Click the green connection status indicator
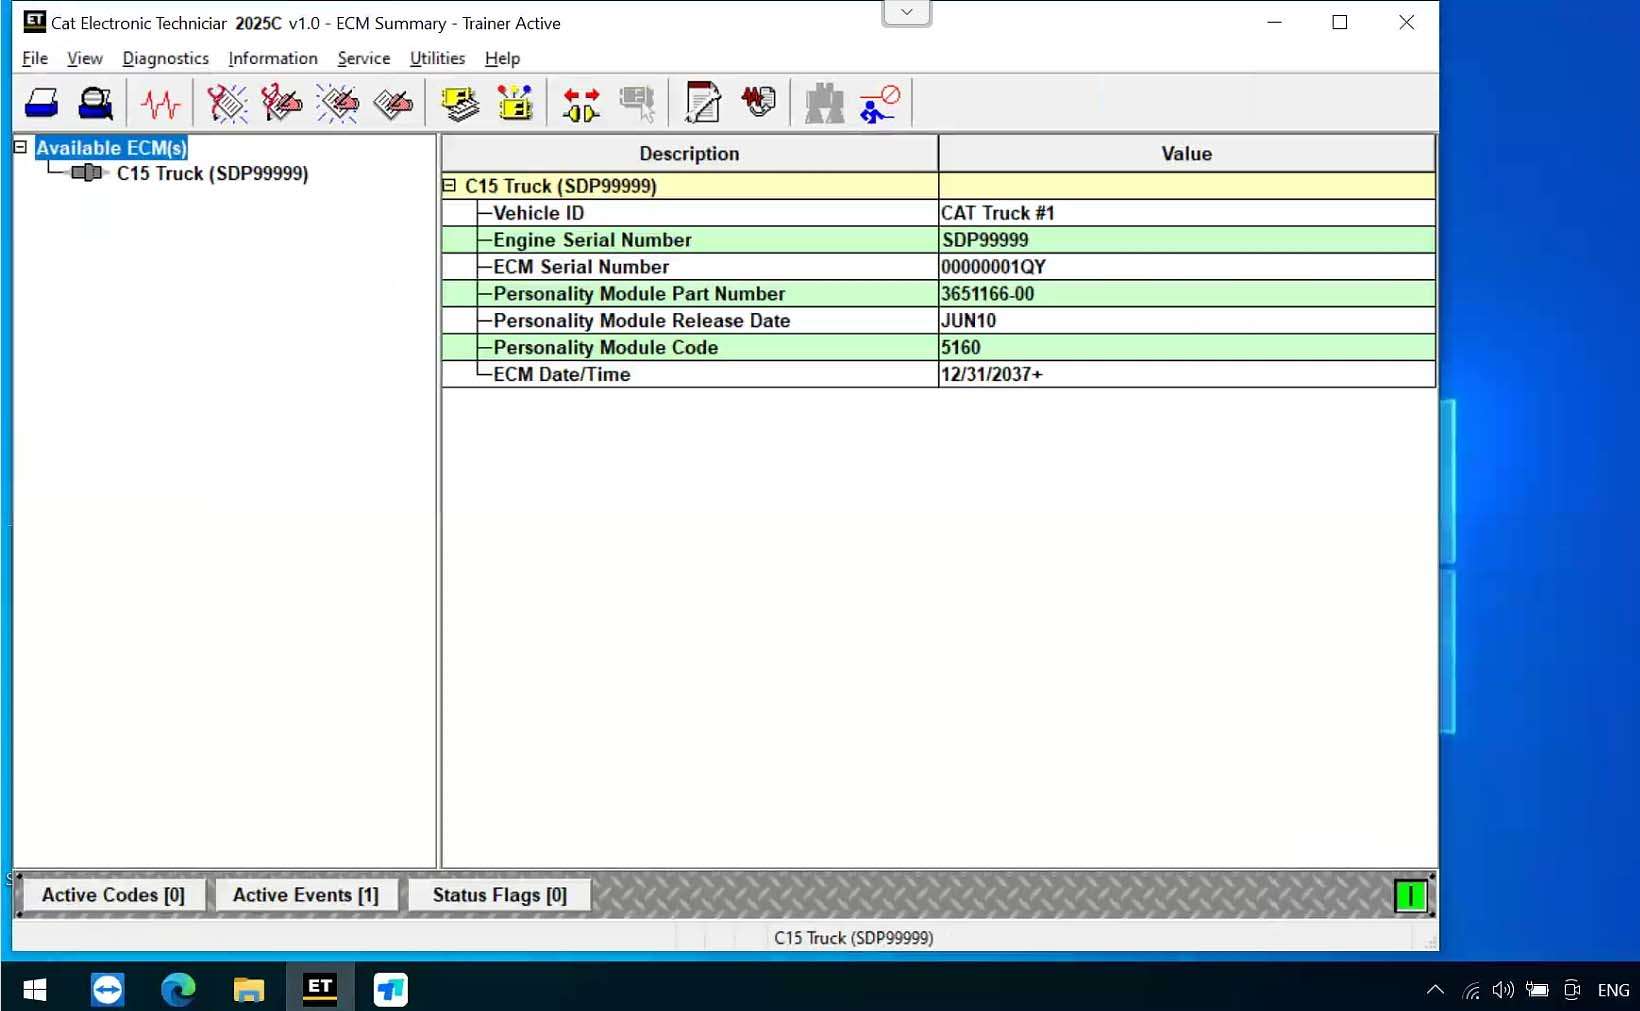Screen dimensions: 1640x1011 (x=1410, y=896)
